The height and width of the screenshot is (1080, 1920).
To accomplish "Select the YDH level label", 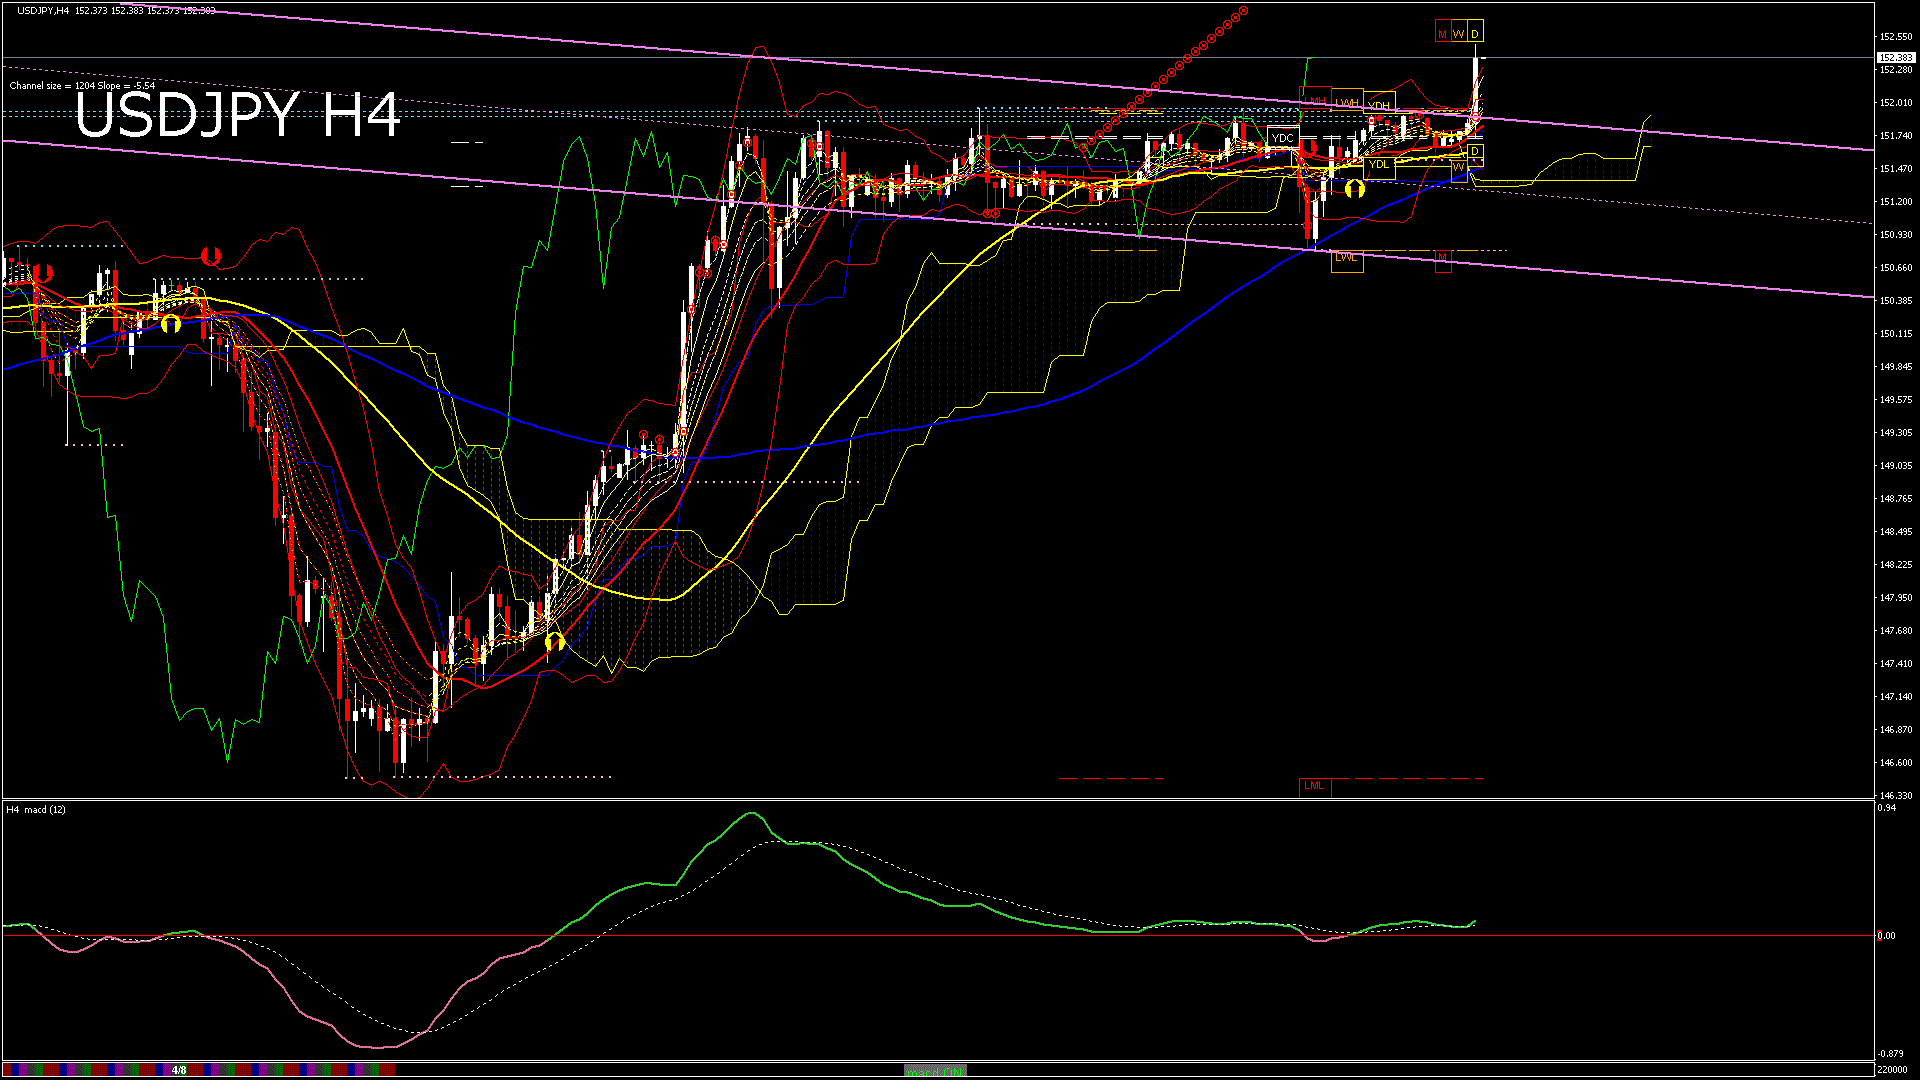I will click(1380, 106).
